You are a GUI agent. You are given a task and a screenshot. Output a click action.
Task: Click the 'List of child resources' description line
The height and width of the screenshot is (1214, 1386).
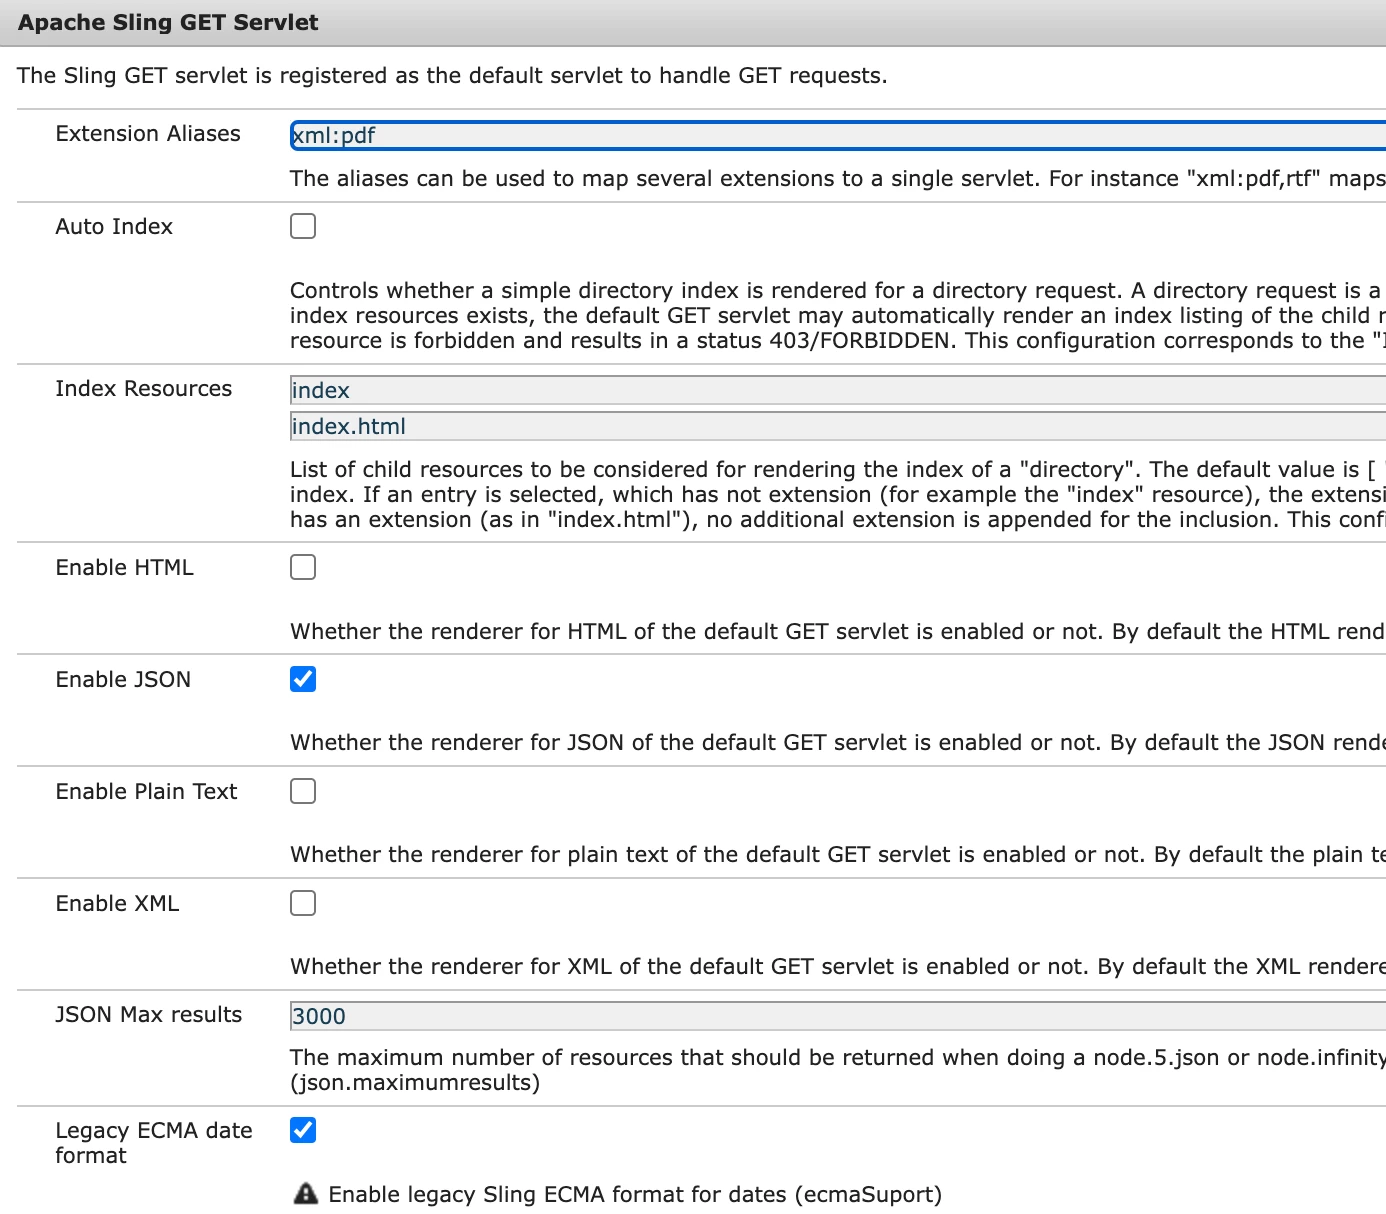tap(838, 470)
